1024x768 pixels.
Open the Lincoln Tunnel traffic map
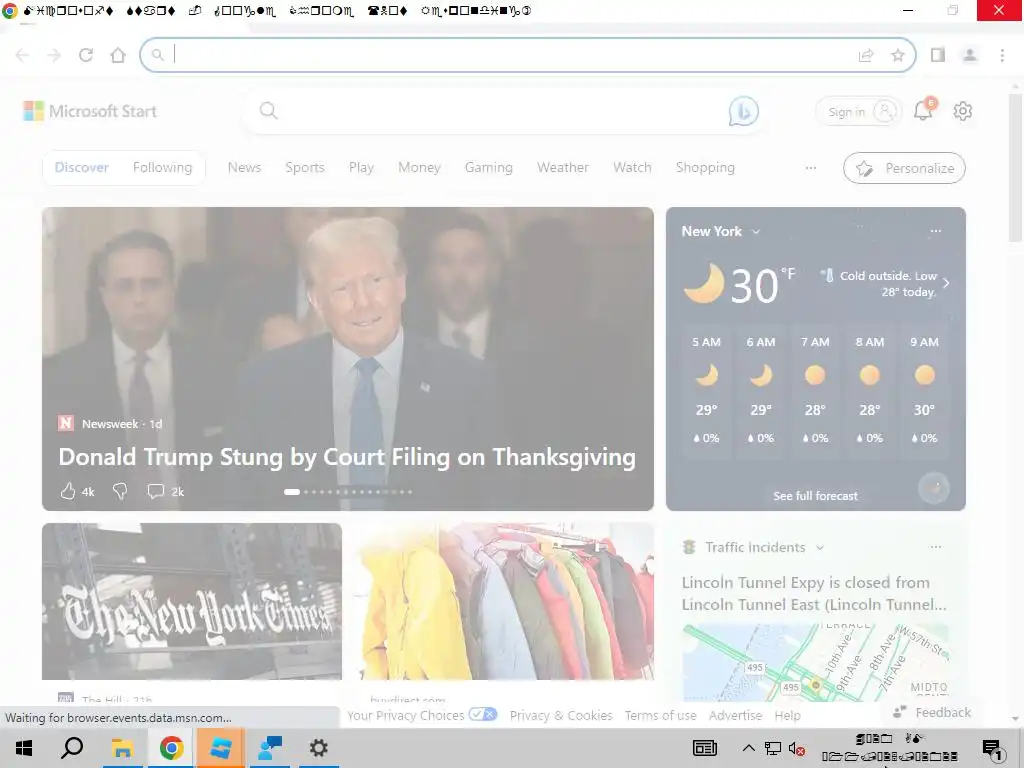pyautogui.click(x=816, y=662)
